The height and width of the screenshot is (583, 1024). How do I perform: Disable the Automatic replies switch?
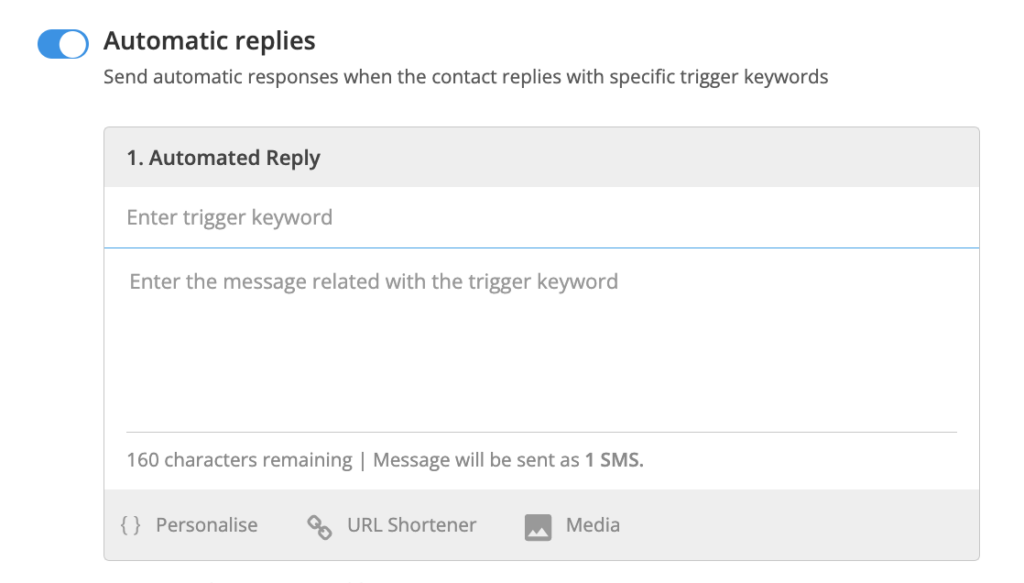coord(63,44)
